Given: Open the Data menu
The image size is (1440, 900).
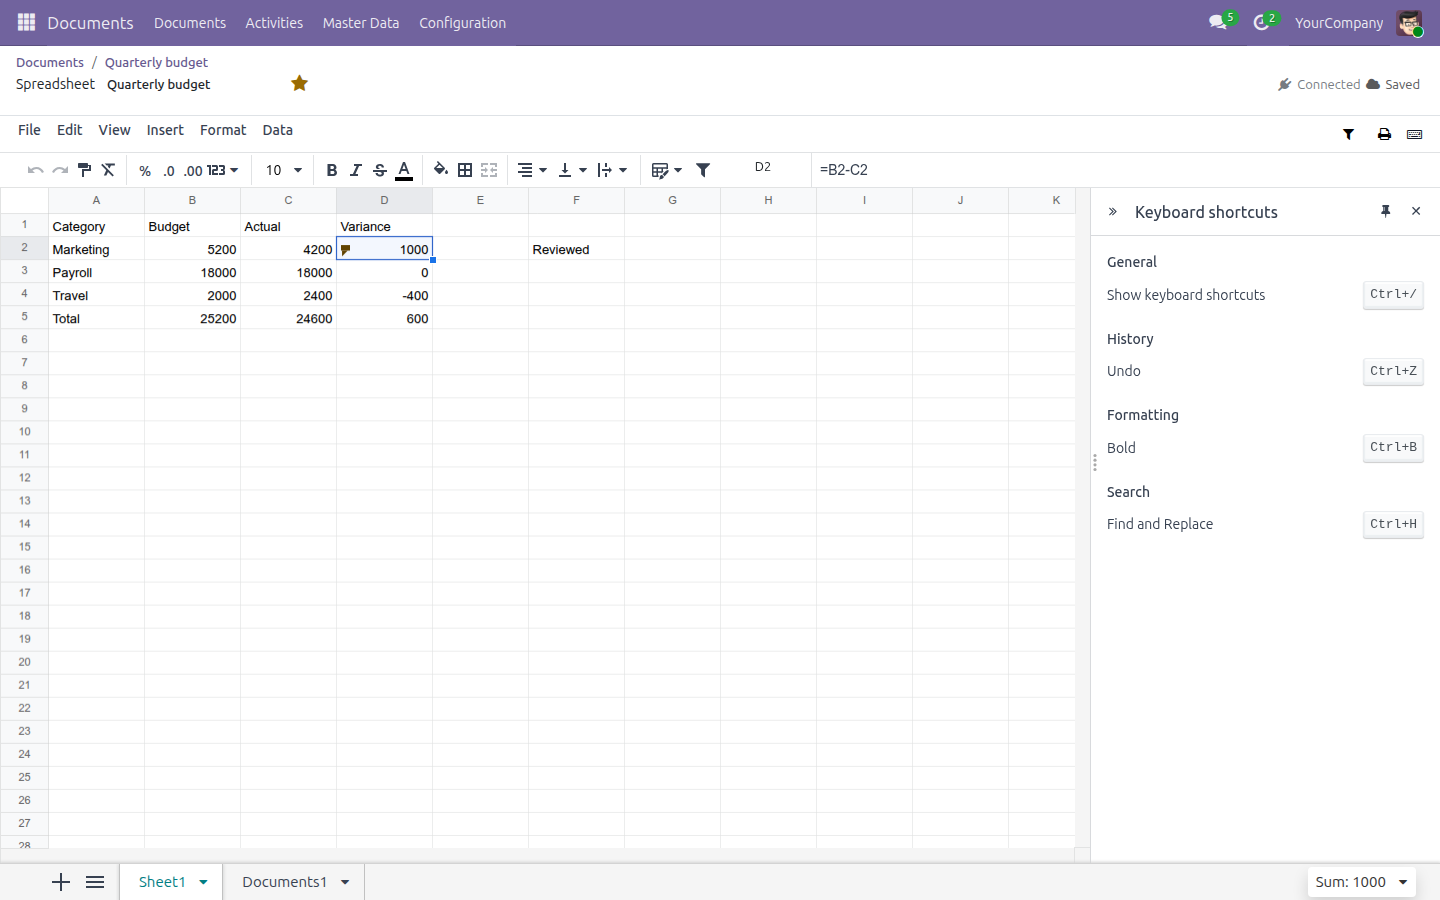Looking at the screenshot, I should tap(278, 130).
